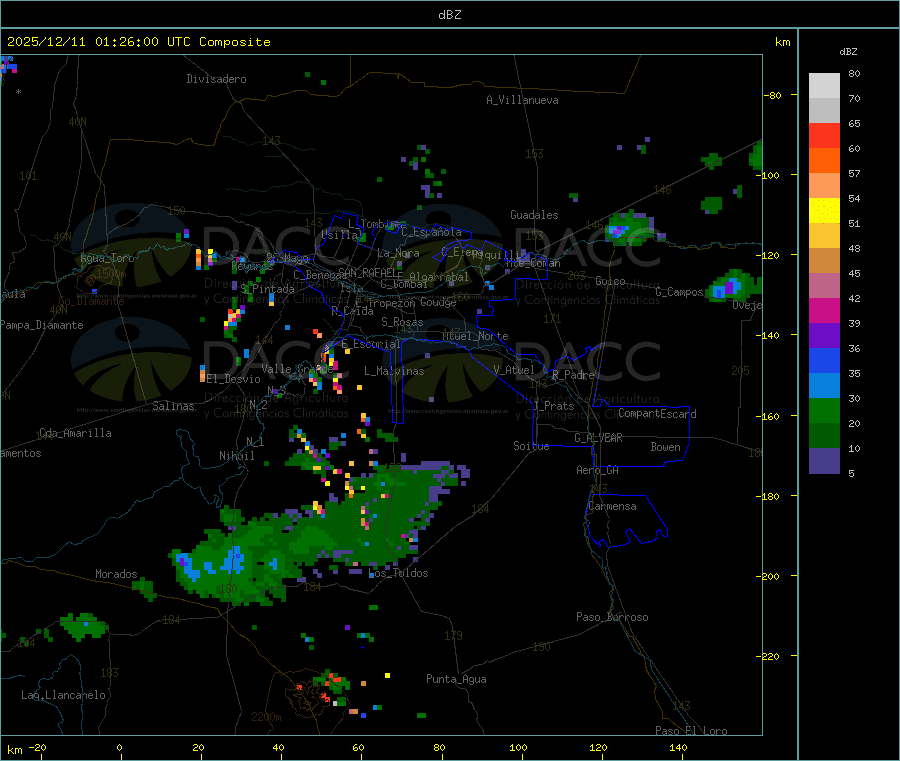Click the timestamp 2025/12/11 01:26:00 UTC Composite
This screenshot has height=761, width=900.
138,42
